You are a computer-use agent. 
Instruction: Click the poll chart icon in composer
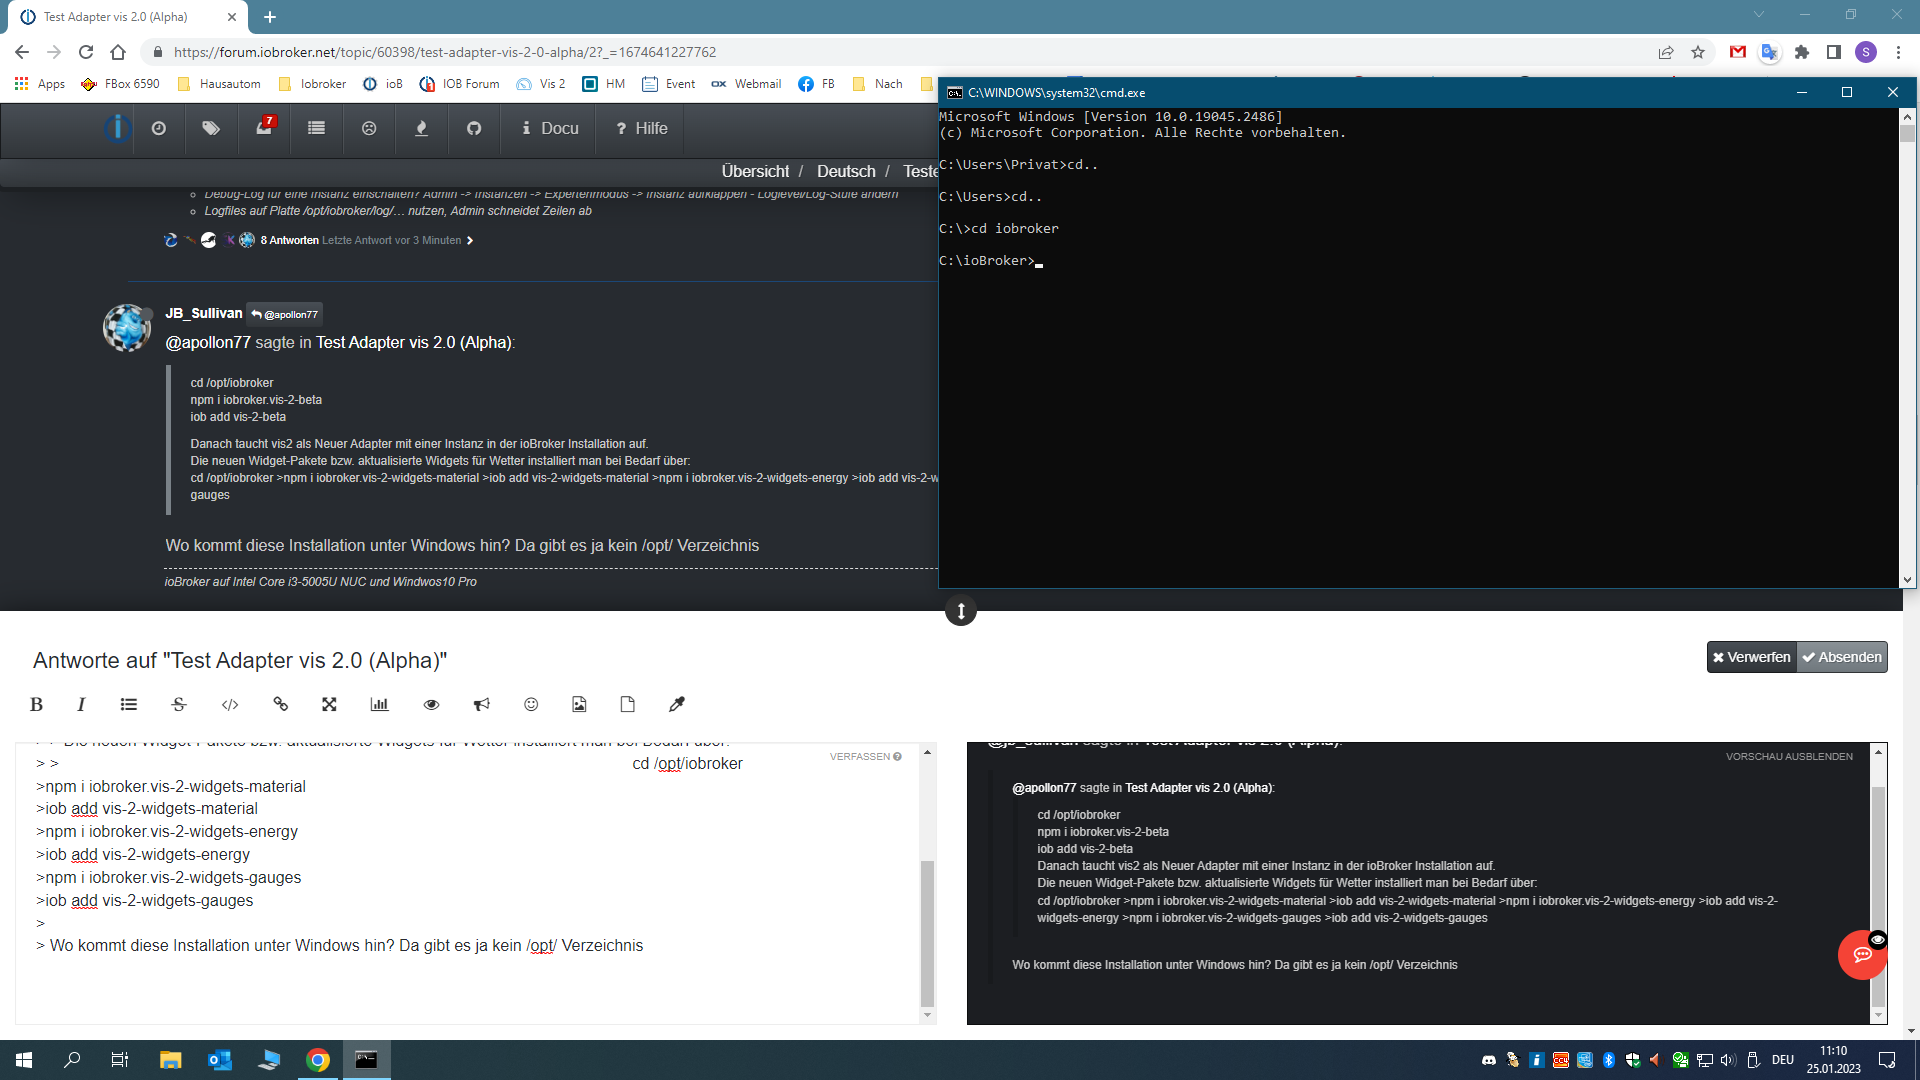coord(379,704)
